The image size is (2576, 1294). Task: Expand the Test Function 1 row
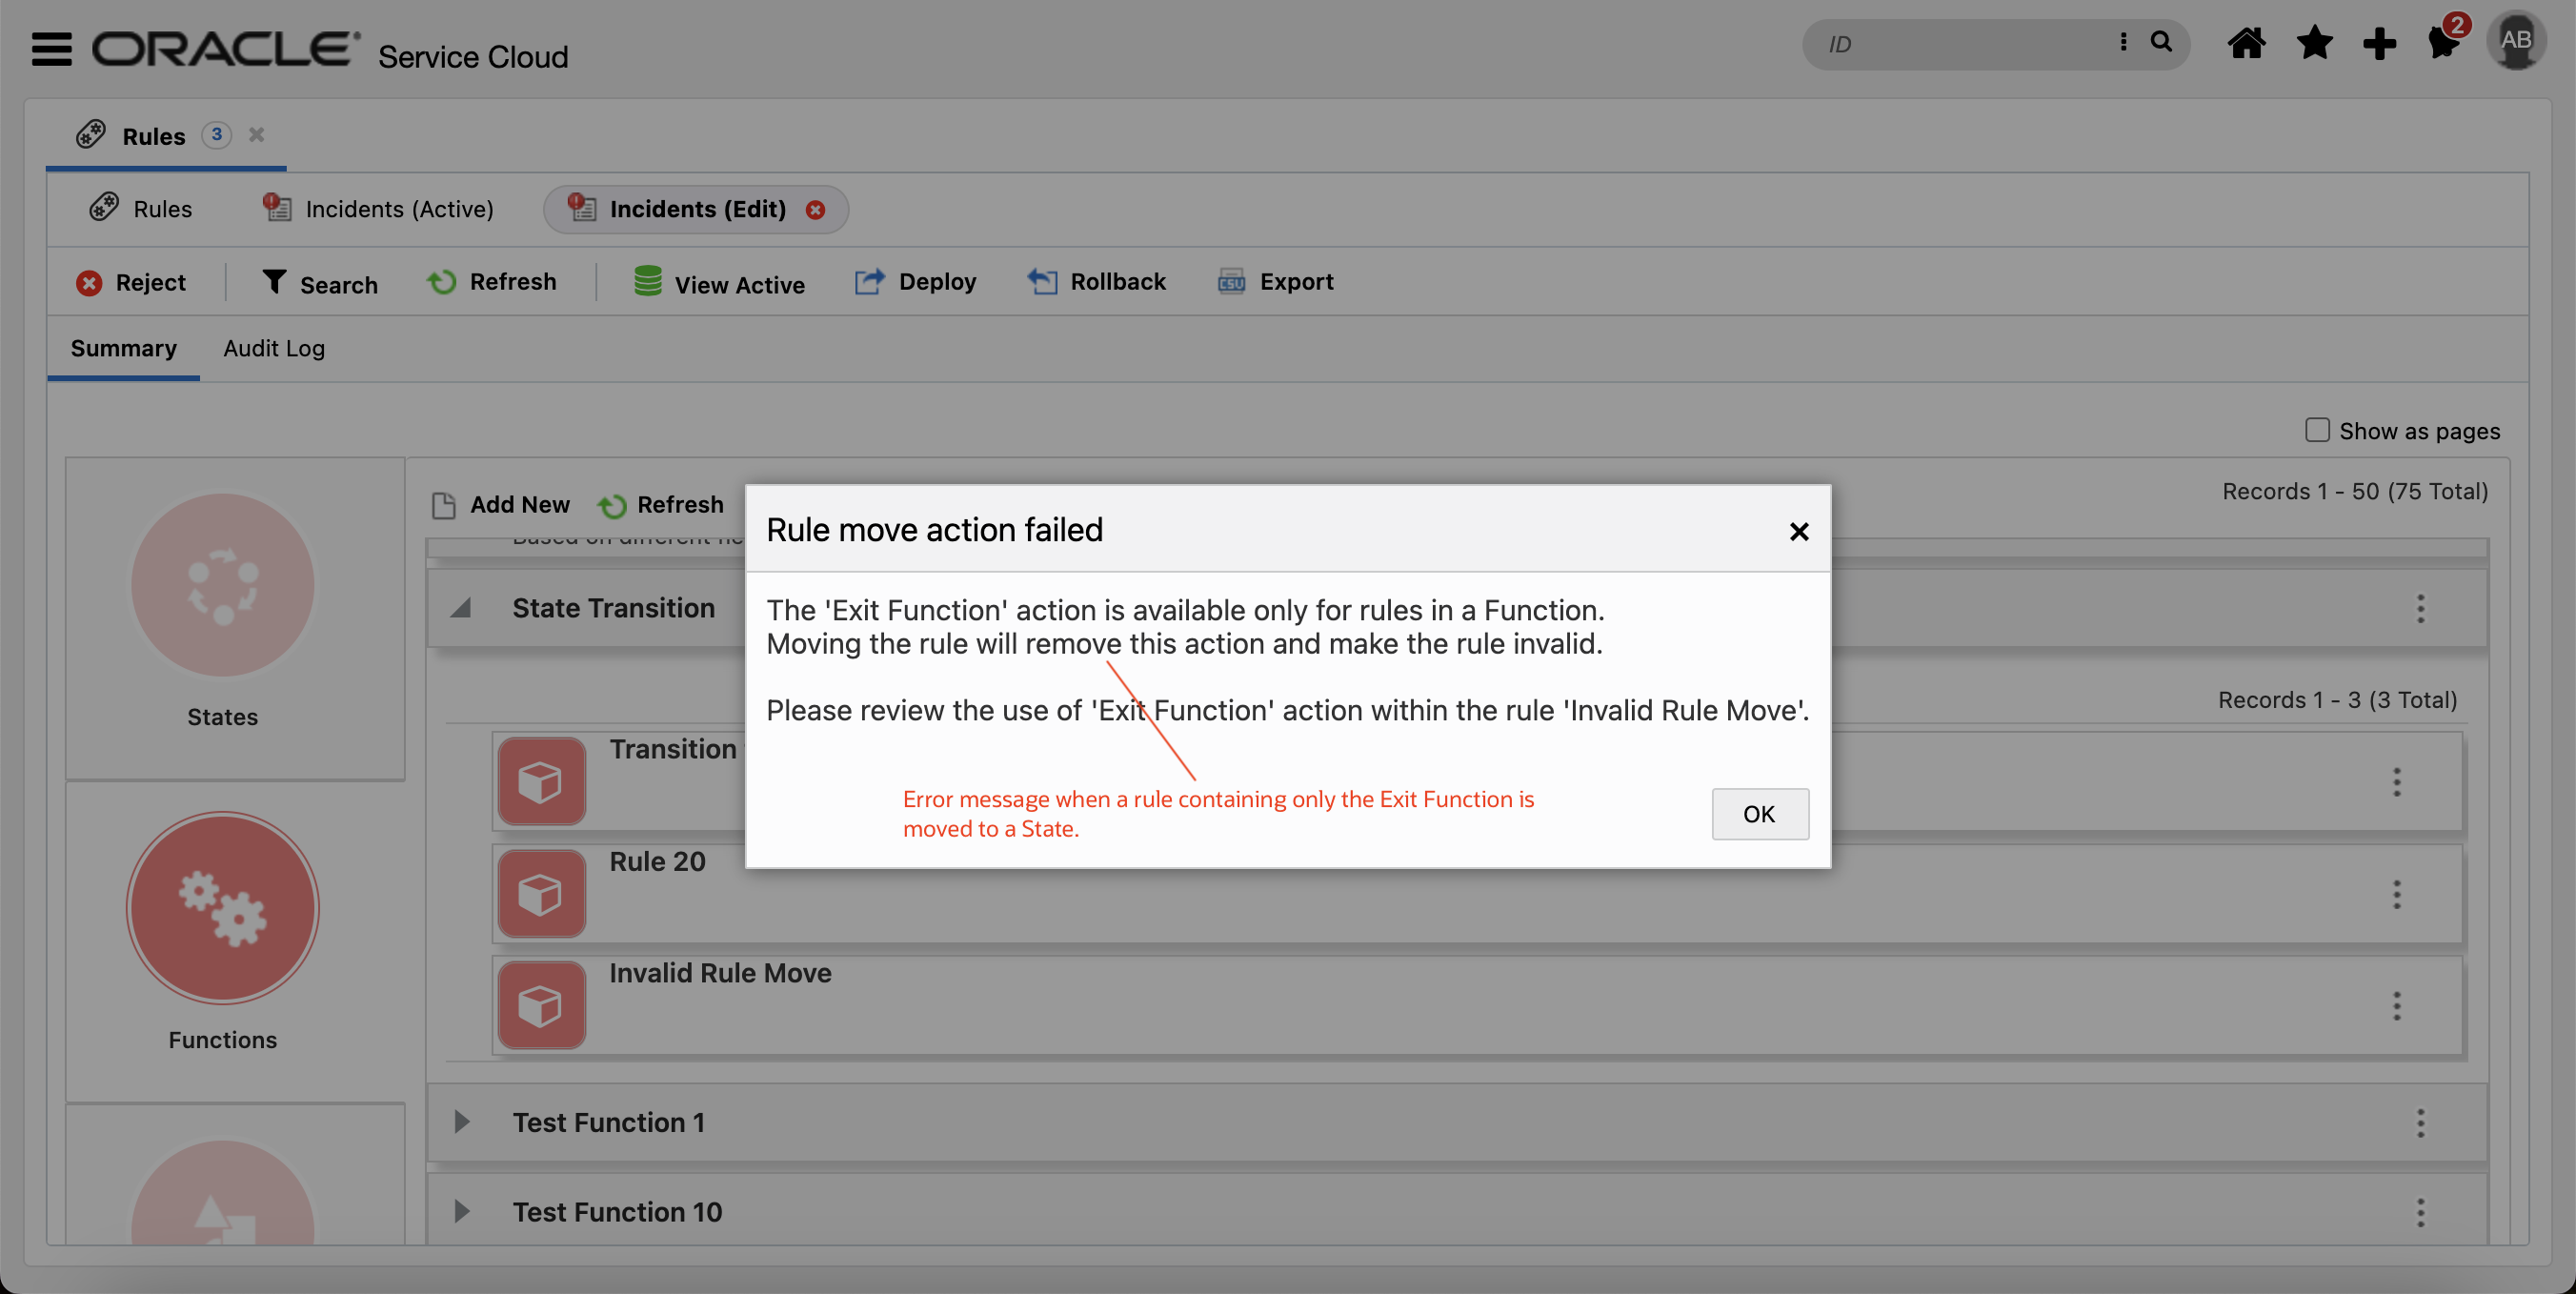click(463, 1121)
